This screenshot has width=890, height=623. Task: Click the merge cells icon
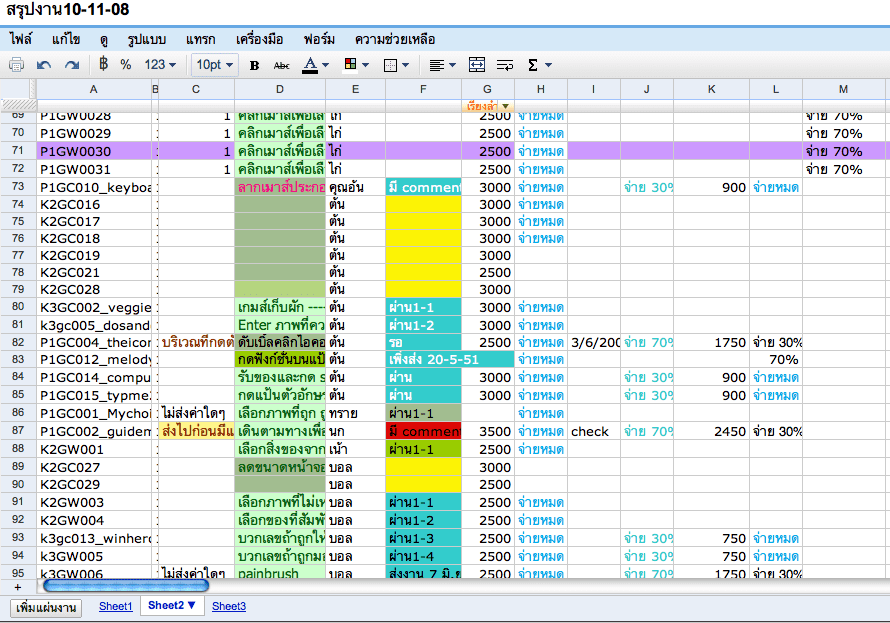click(477, 65)
